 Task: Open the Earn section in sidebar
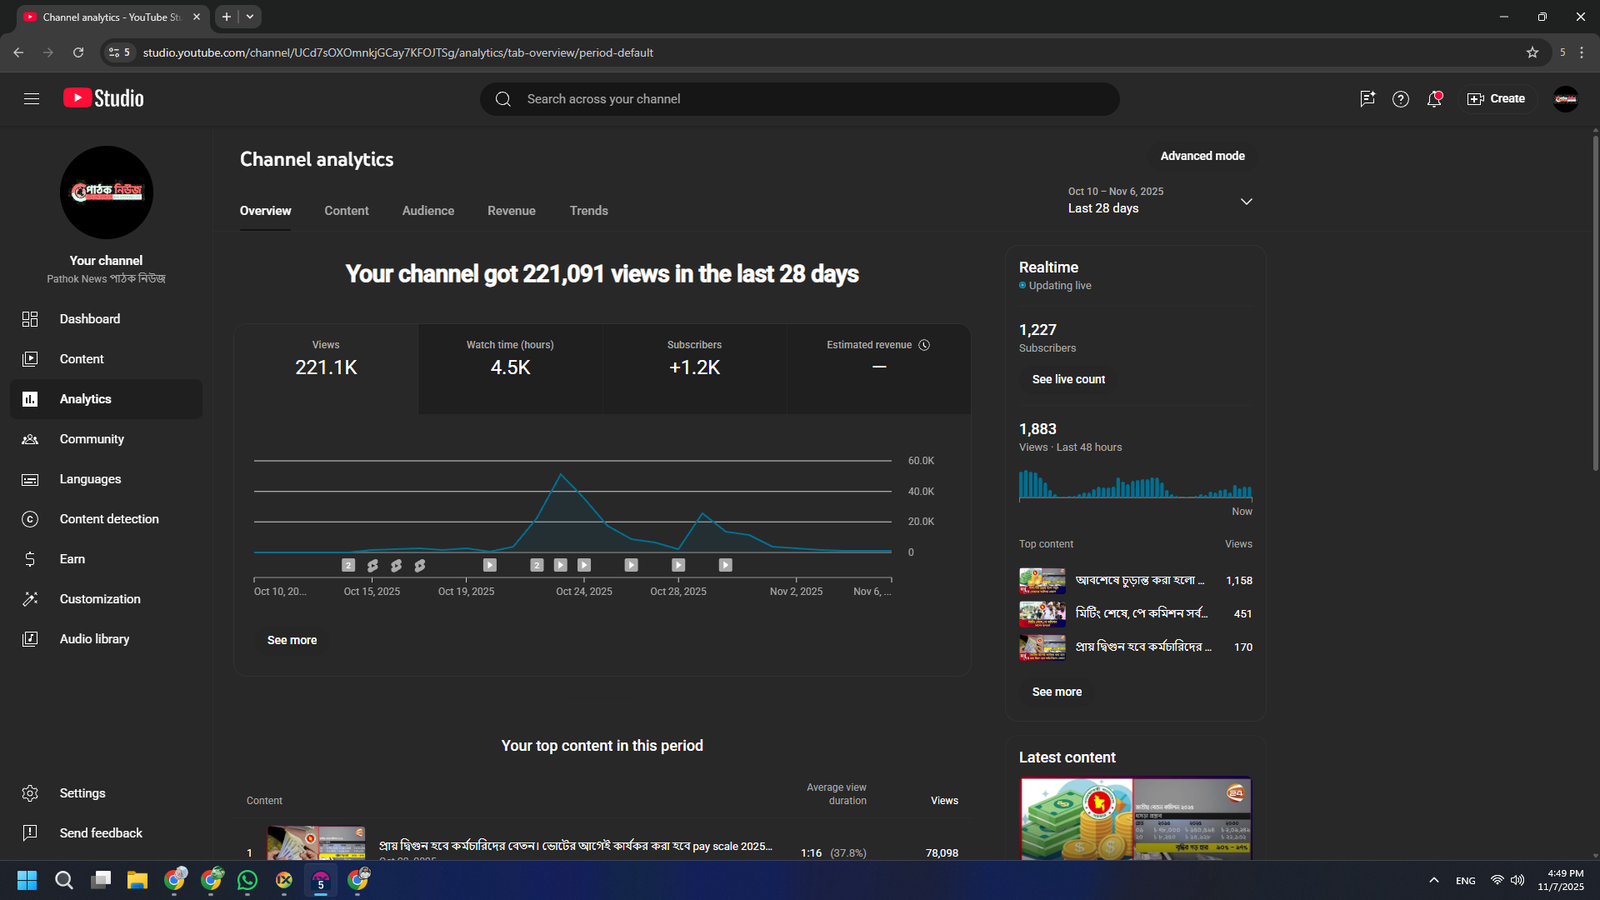coord(72,559)
